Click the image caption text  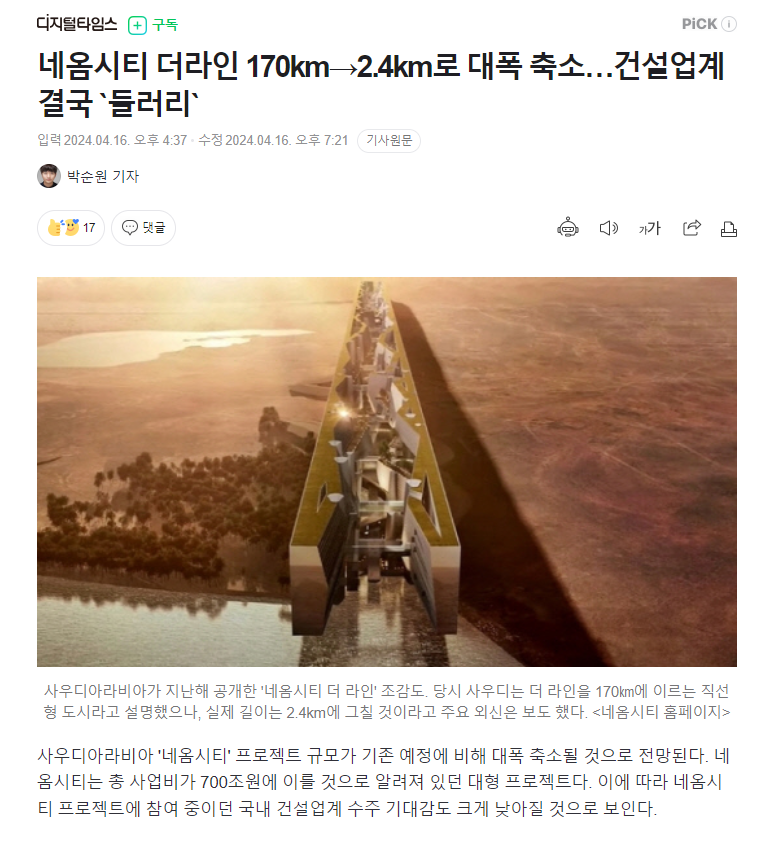[x=387, y=702]
